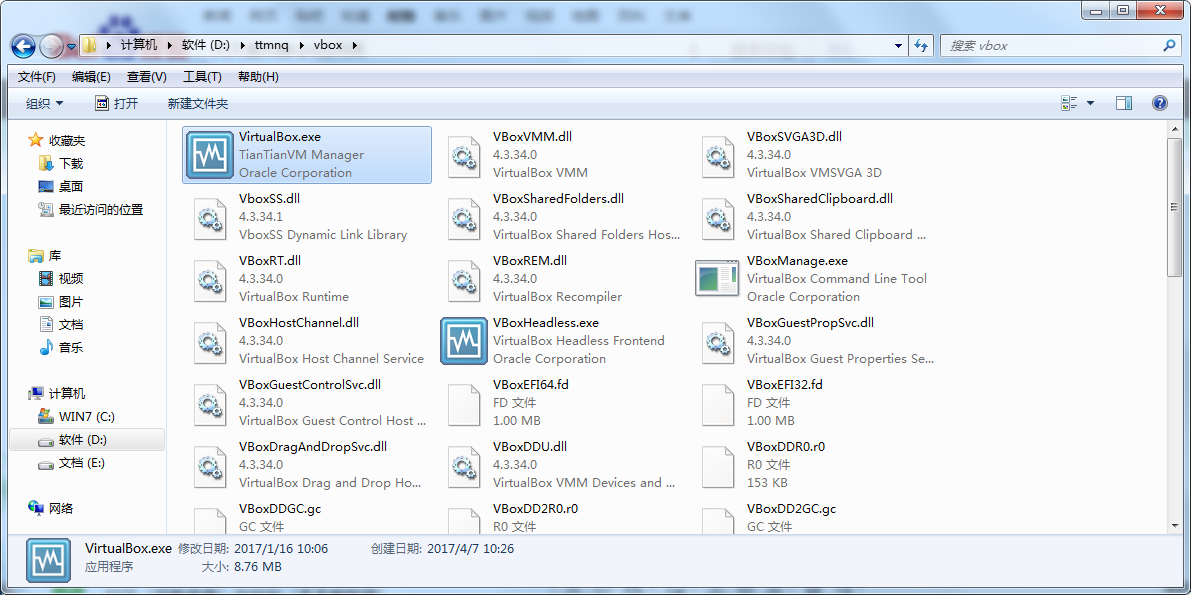Click the 新建文件夹 button

(197, 103)
